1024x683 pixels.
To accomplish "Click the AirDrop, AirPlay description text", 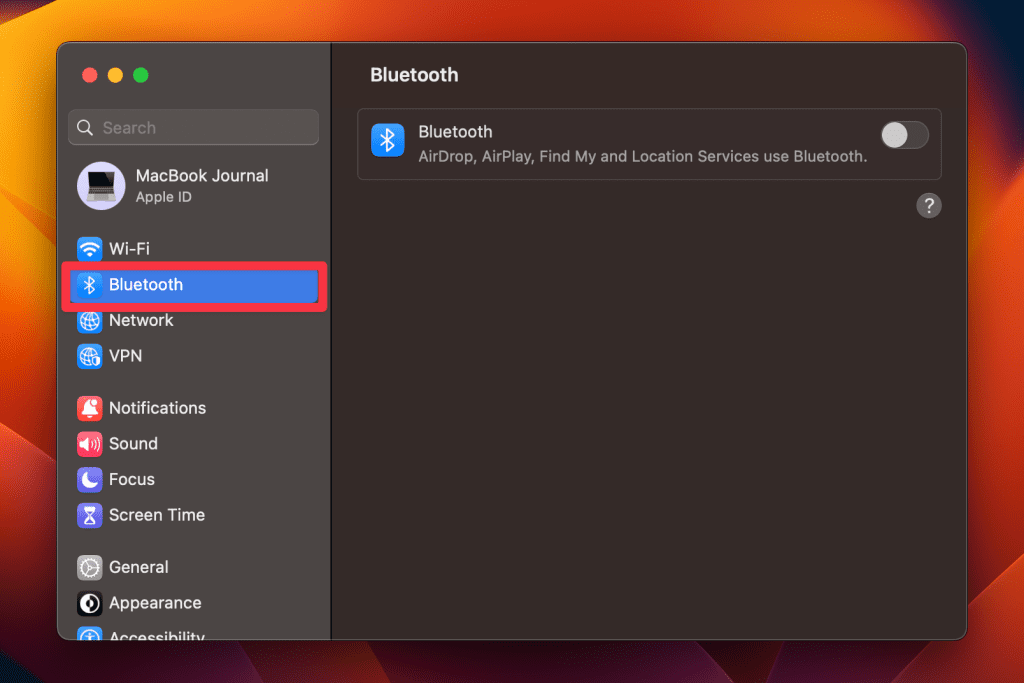I will (x=643, y=157).
